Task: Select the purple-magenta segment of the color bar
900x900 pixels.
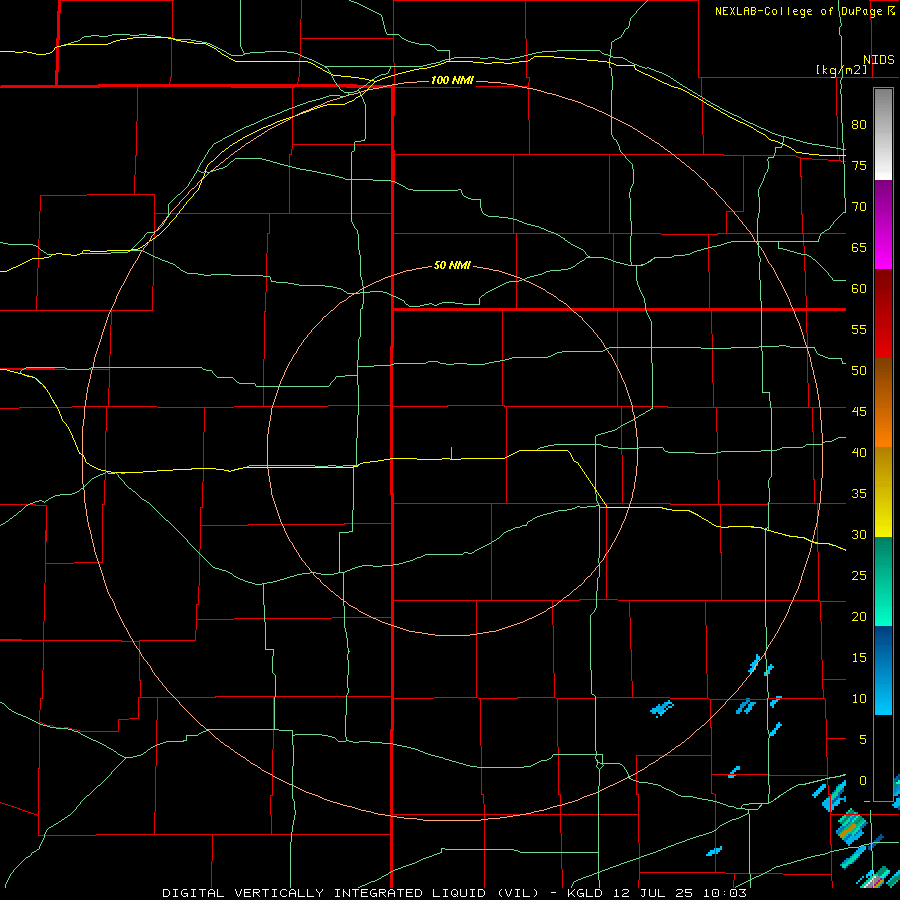Action: coord(883,225)
